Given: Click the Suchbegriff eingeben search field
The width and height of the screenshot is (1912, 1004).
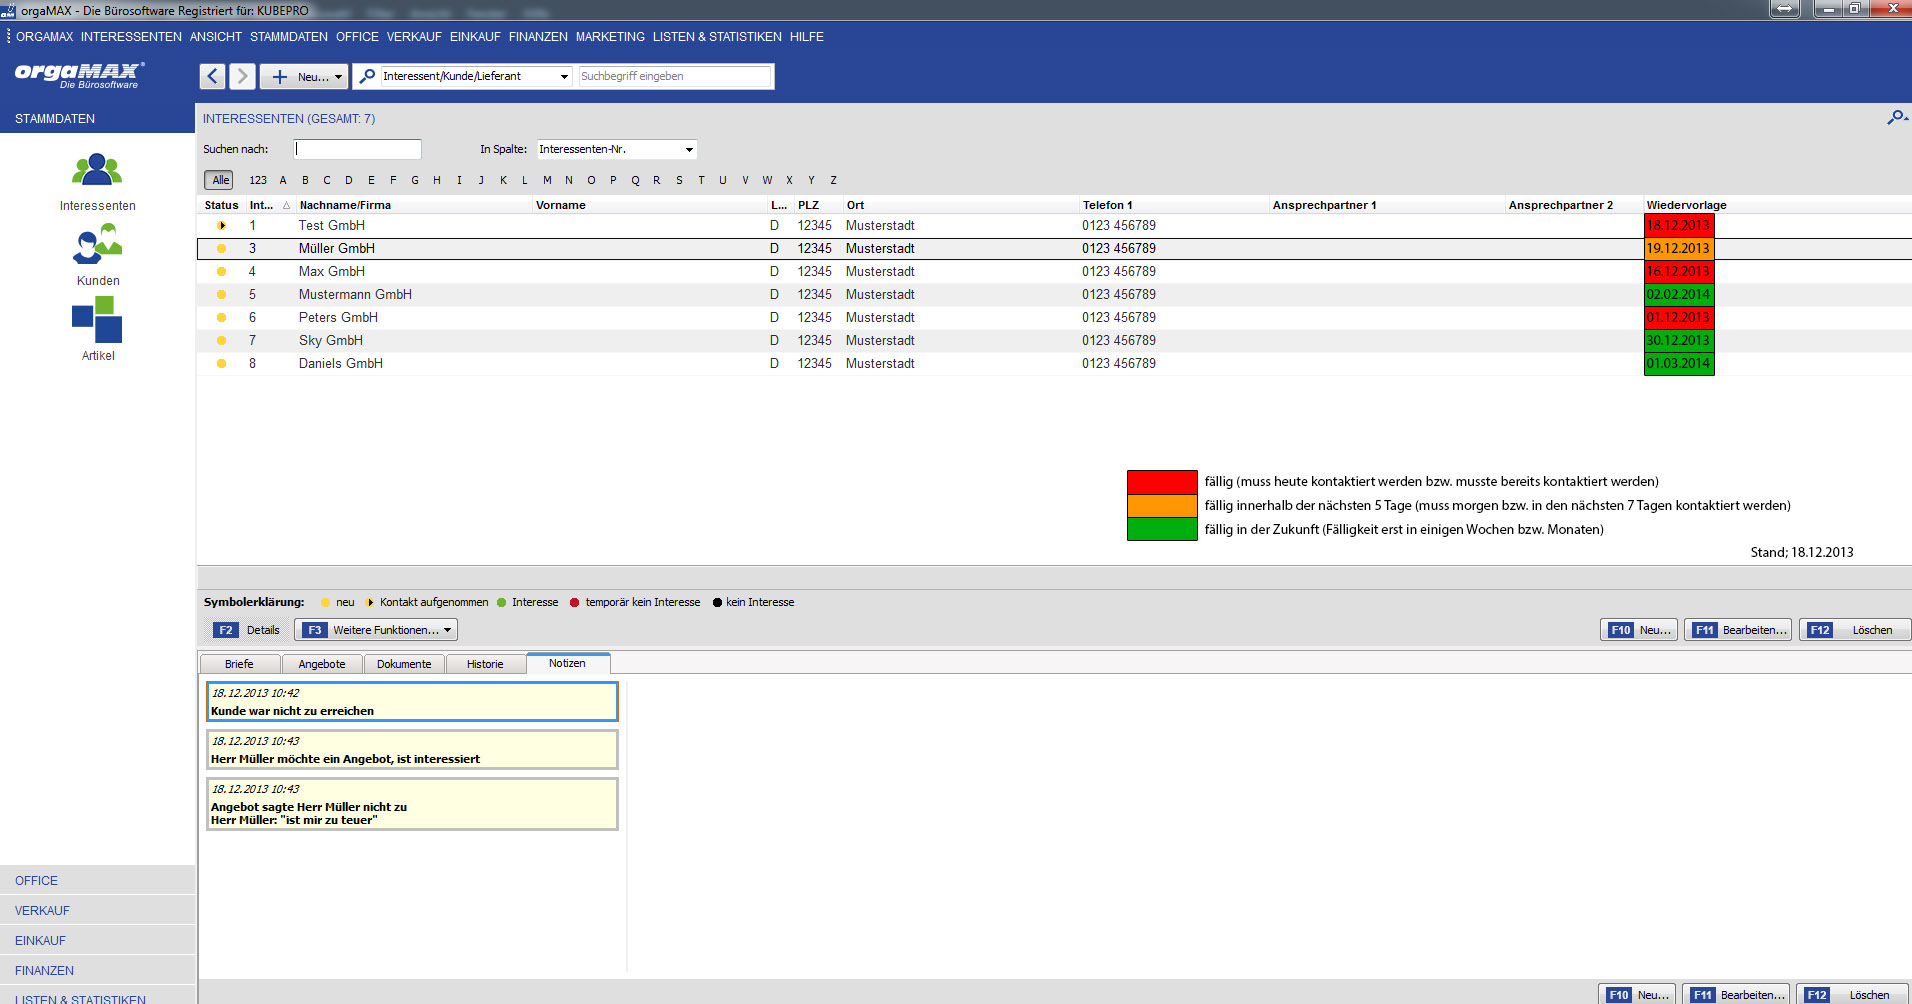Looking at the screenshot, I should click(675, 76).
